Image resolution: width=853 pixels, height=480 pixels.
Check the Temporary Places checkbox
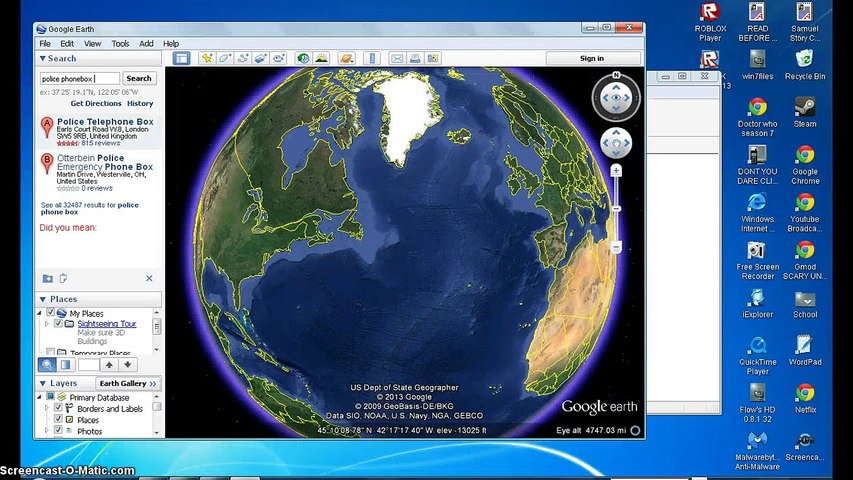[x=51, y=352]
